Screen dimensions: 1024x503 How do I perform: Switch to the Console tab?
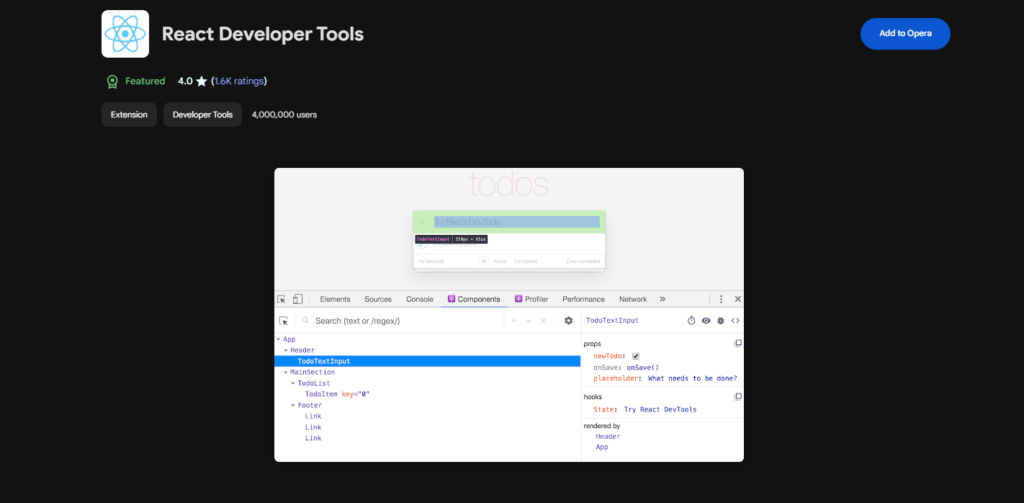point(420,299)
